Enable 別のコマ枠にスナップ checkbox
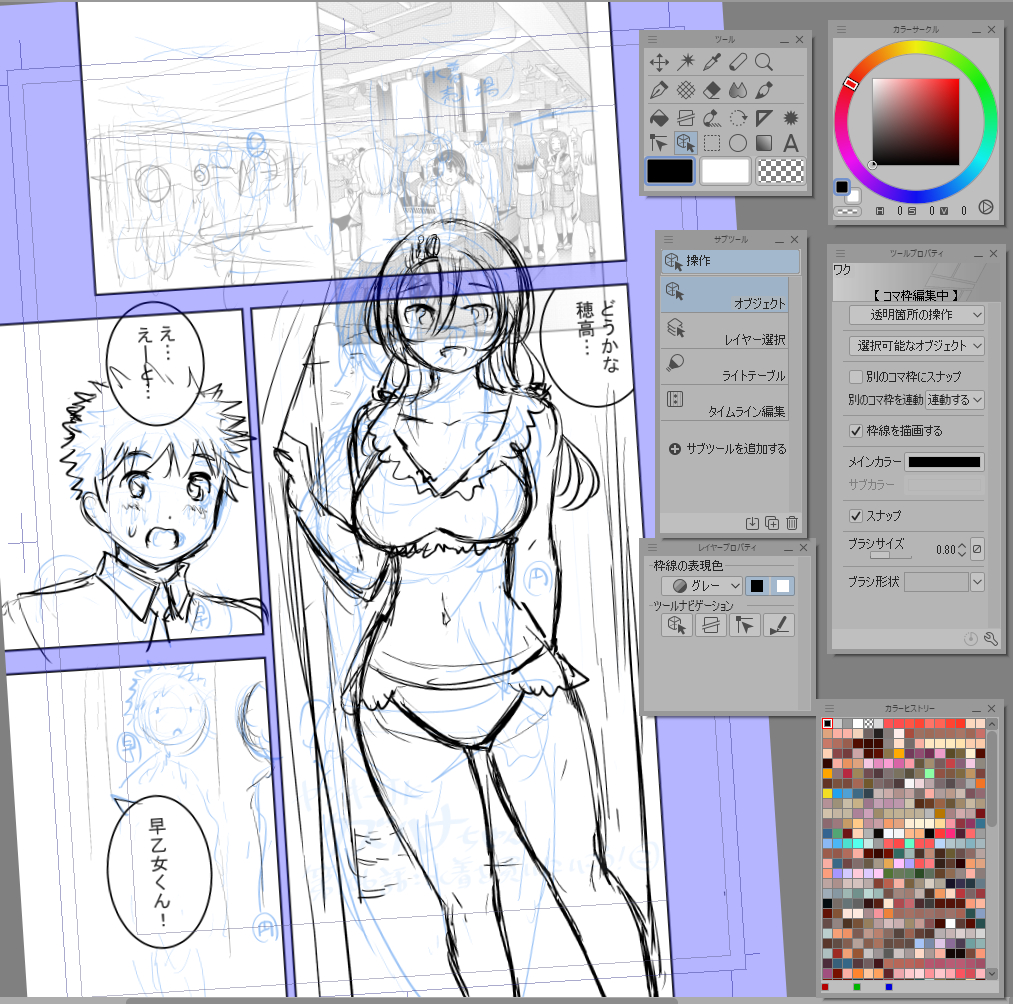1013x1004 pixels. pyautogui.click(x=855, y=377)
